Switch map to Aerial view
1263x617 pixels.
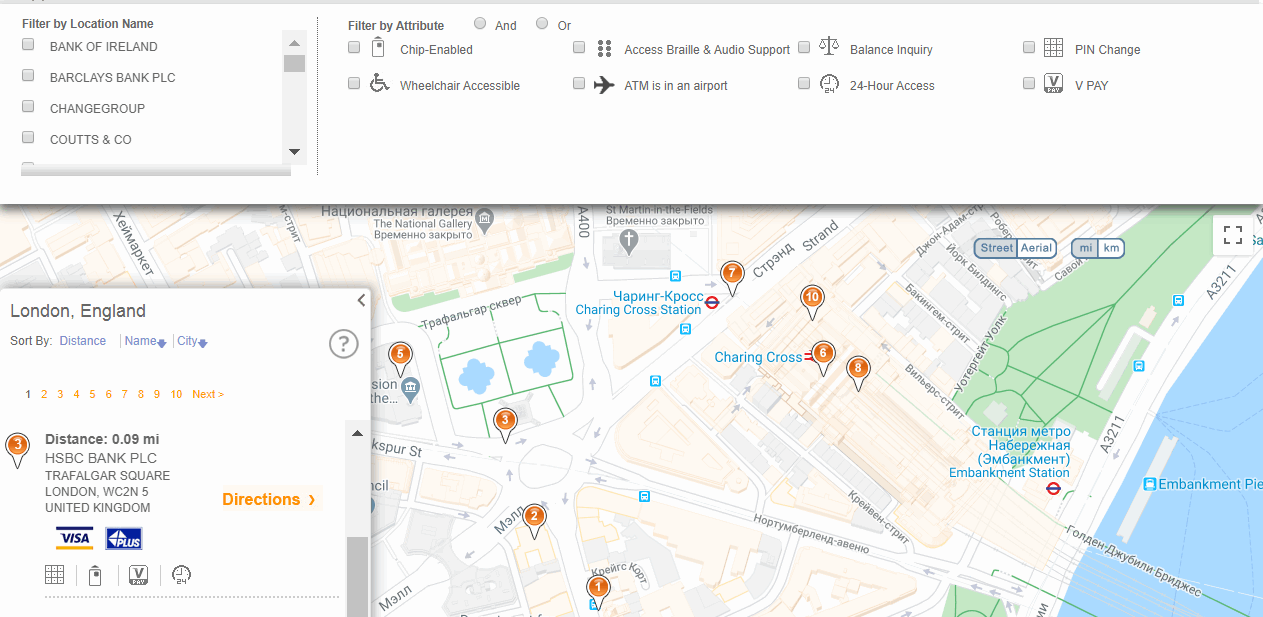pos(1036,248)
